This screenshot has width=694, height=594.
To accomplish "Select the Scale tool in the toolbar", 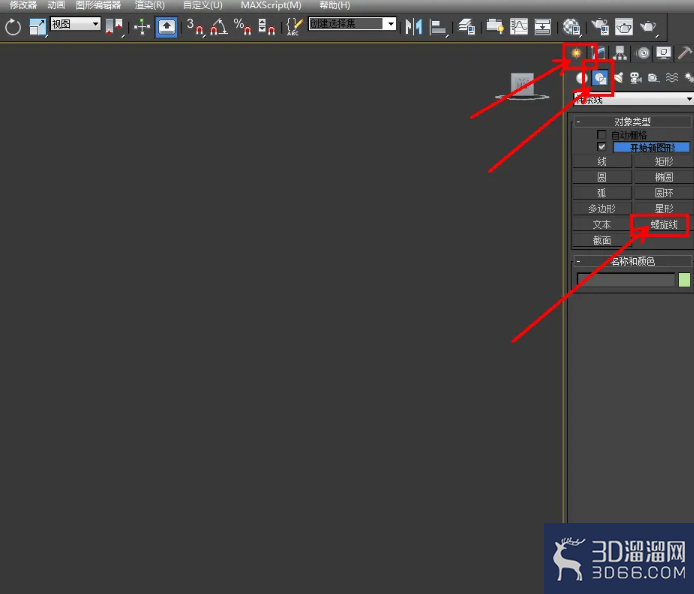I will pyautogui.click(x=37, y=27).
